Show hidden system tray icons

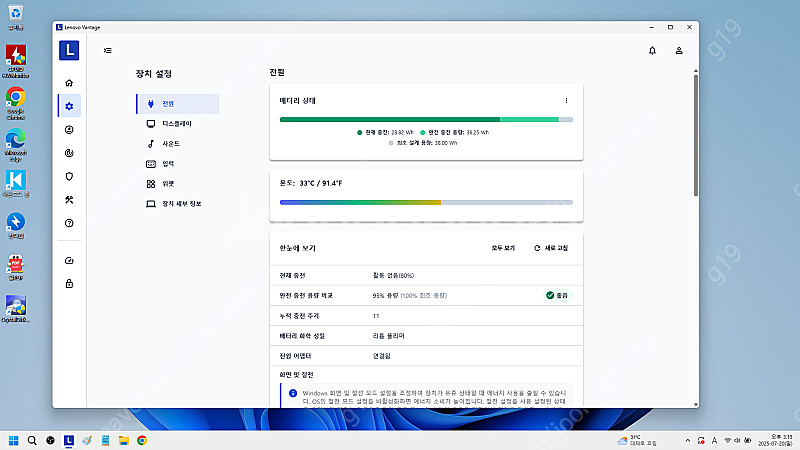(x=688, y=440)
